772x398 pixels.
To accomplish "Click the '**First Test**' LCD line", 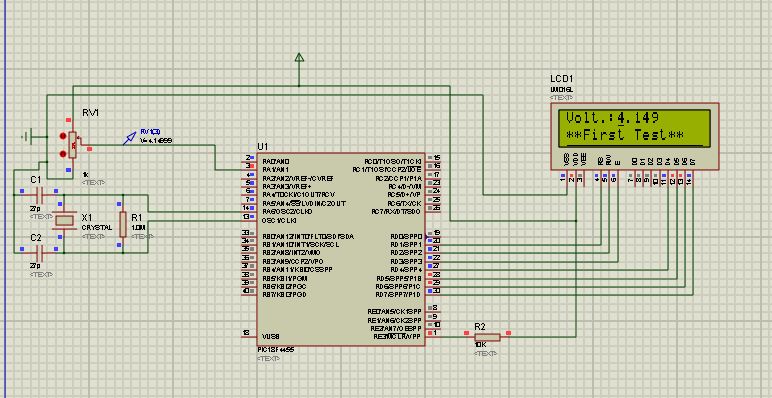I will tap(626, 135).
